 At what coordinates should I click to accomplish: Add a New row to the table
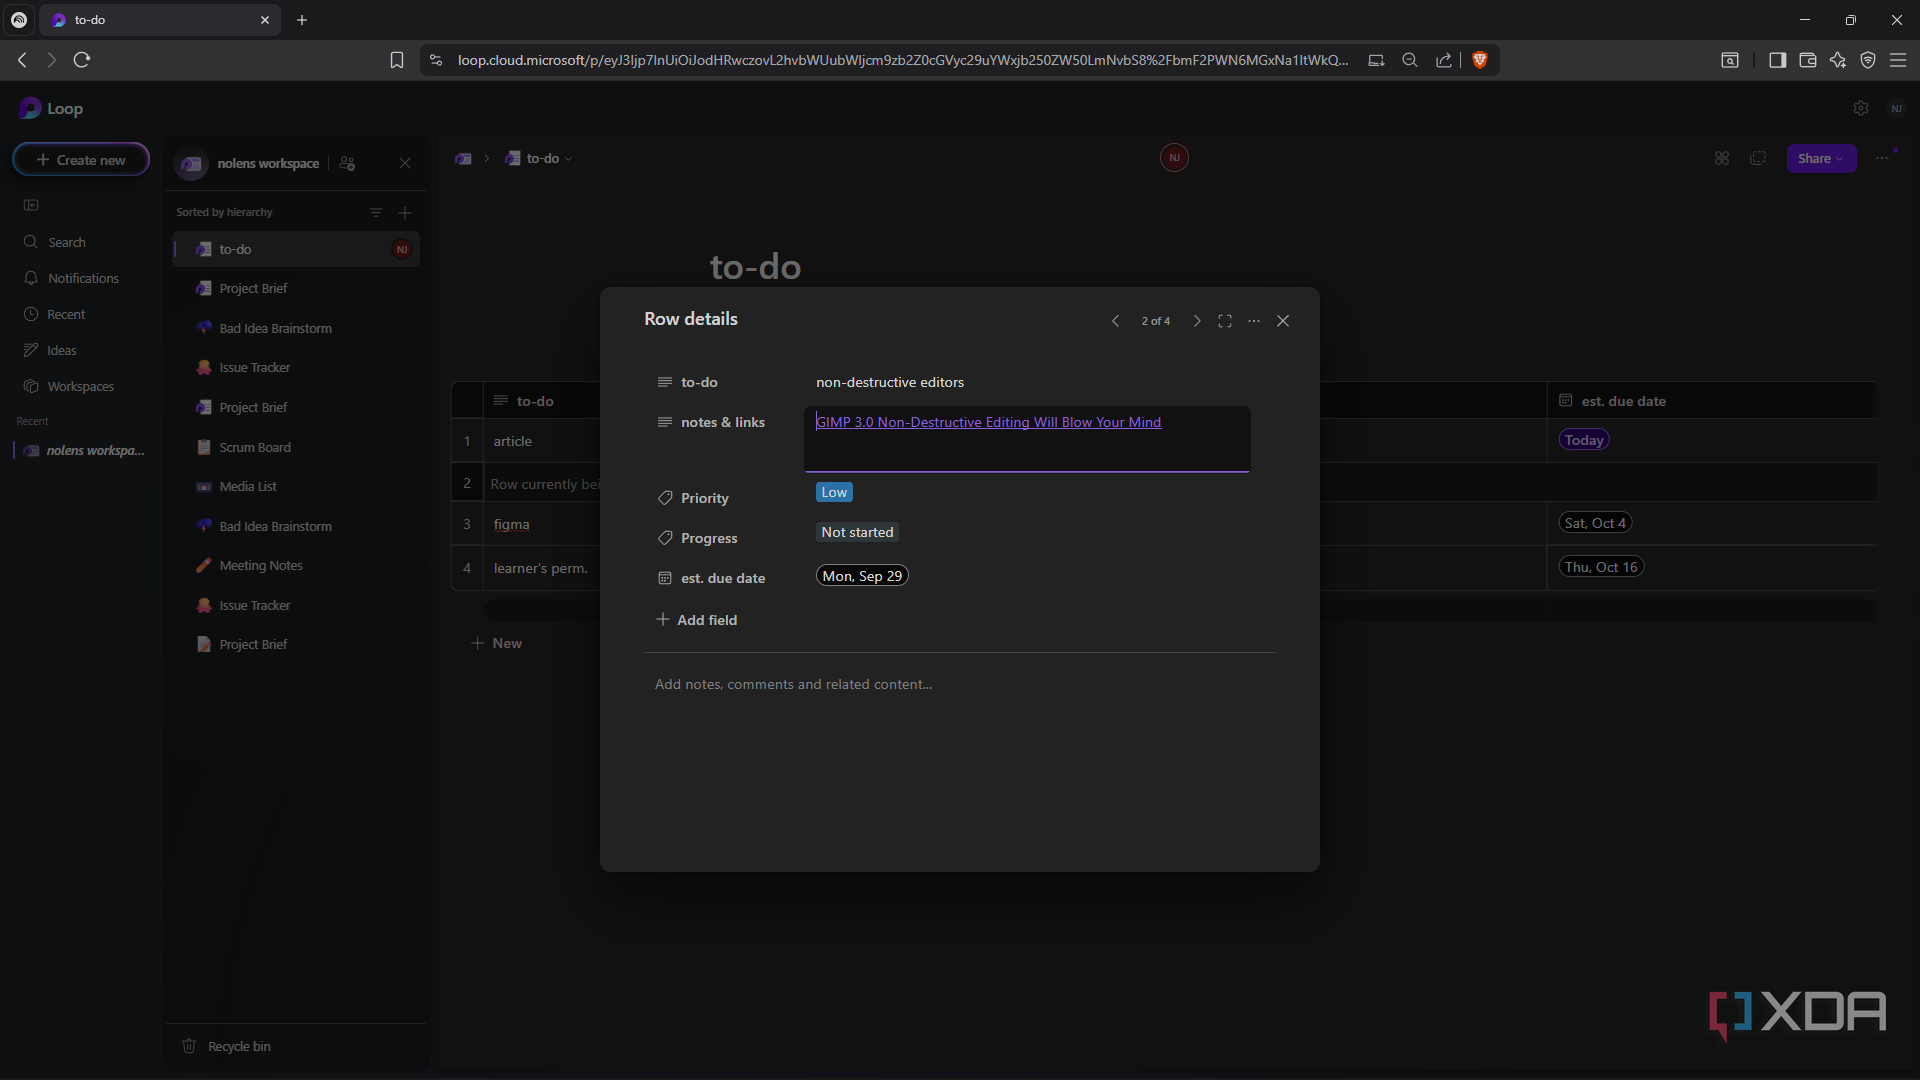click(x=497, y=643)
